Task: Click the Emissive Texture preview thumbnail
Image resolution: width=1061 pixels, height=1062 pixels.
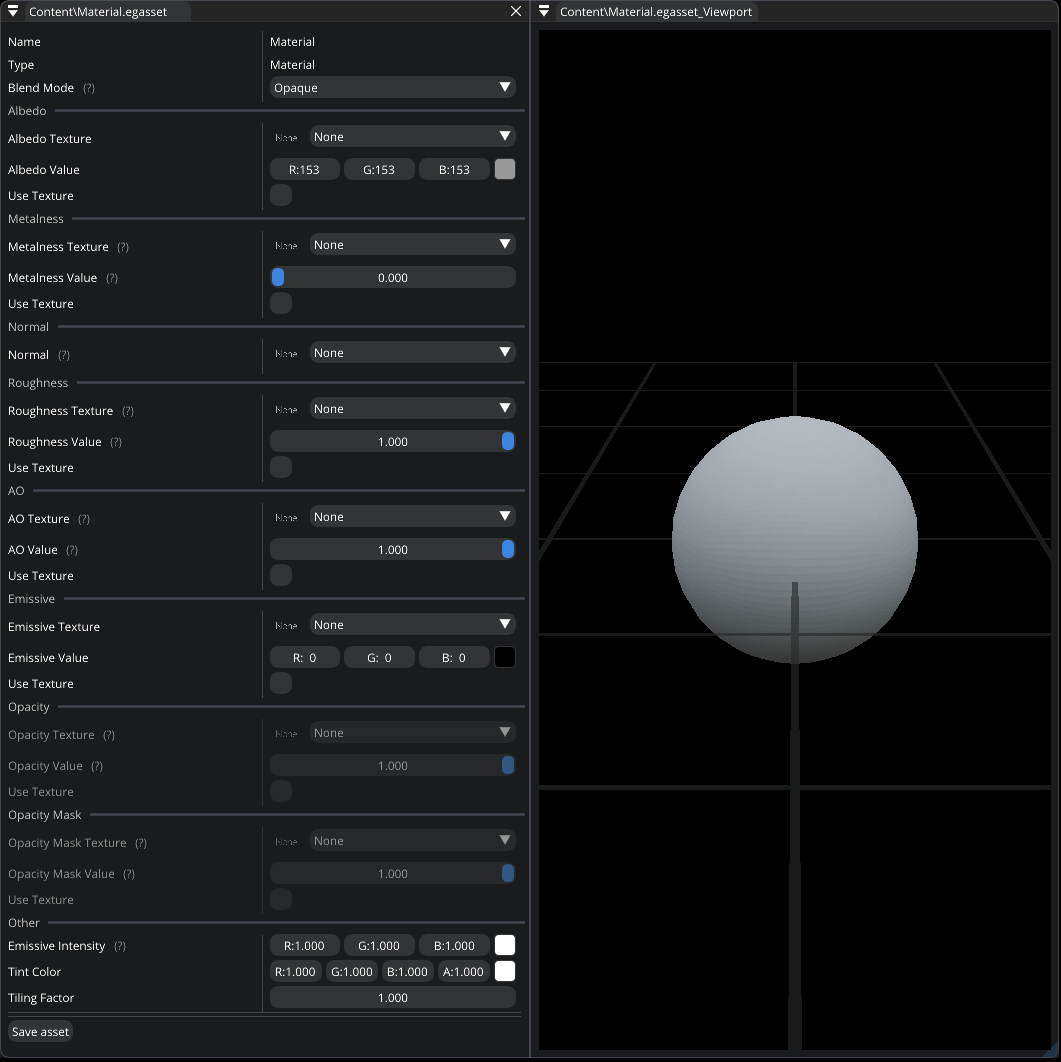Action: (286, 626)
